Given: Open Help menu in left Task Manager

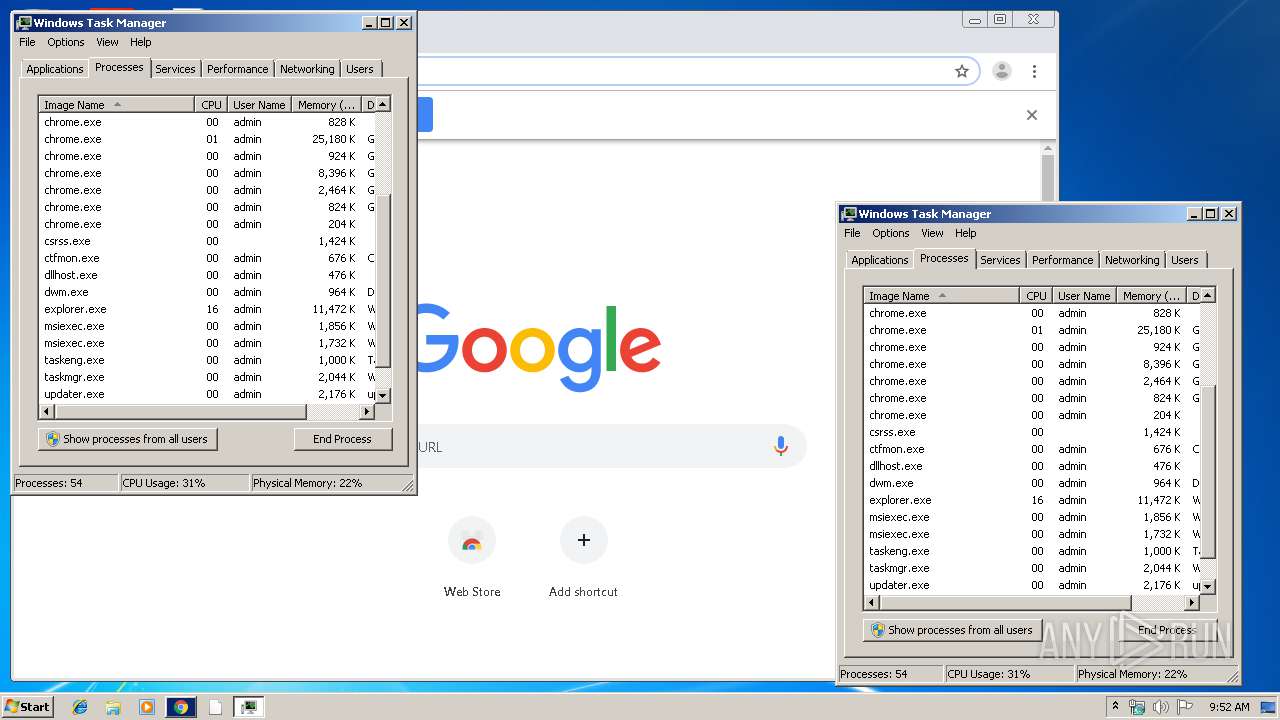Looking at the screenshot, I should point(141,42).
